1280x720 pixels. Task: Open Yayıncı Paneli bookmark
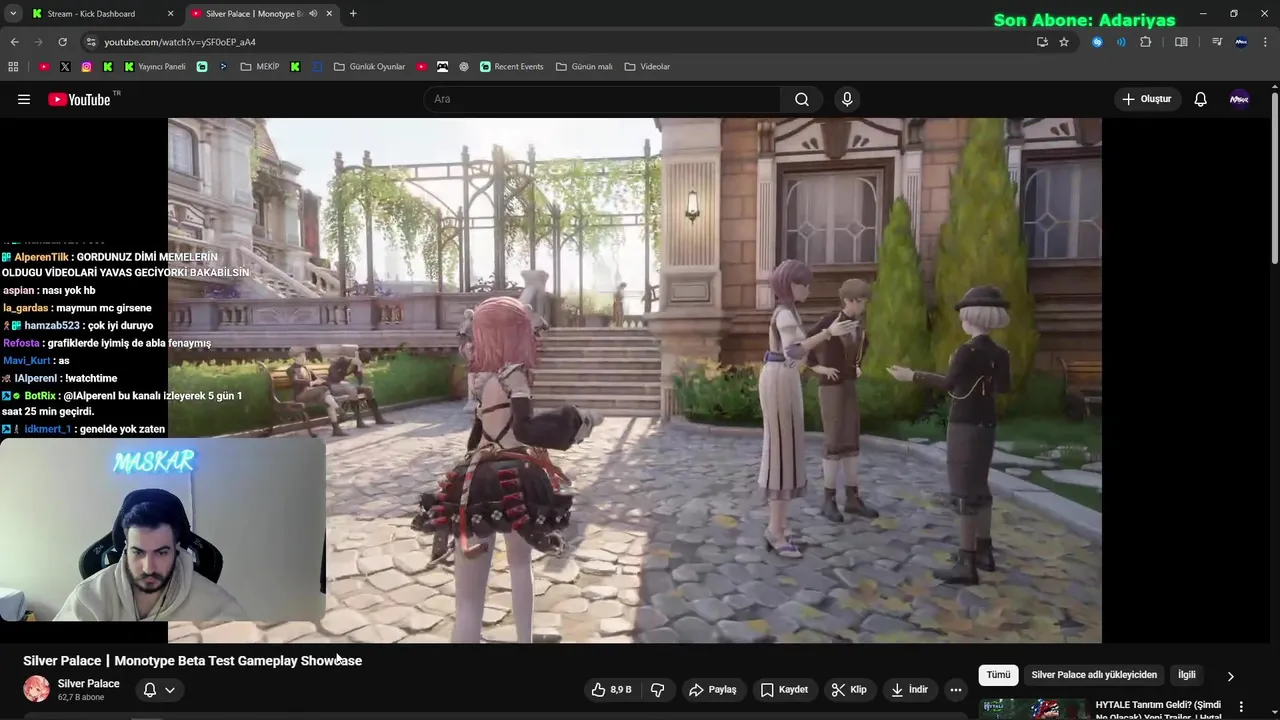[155, 67]
